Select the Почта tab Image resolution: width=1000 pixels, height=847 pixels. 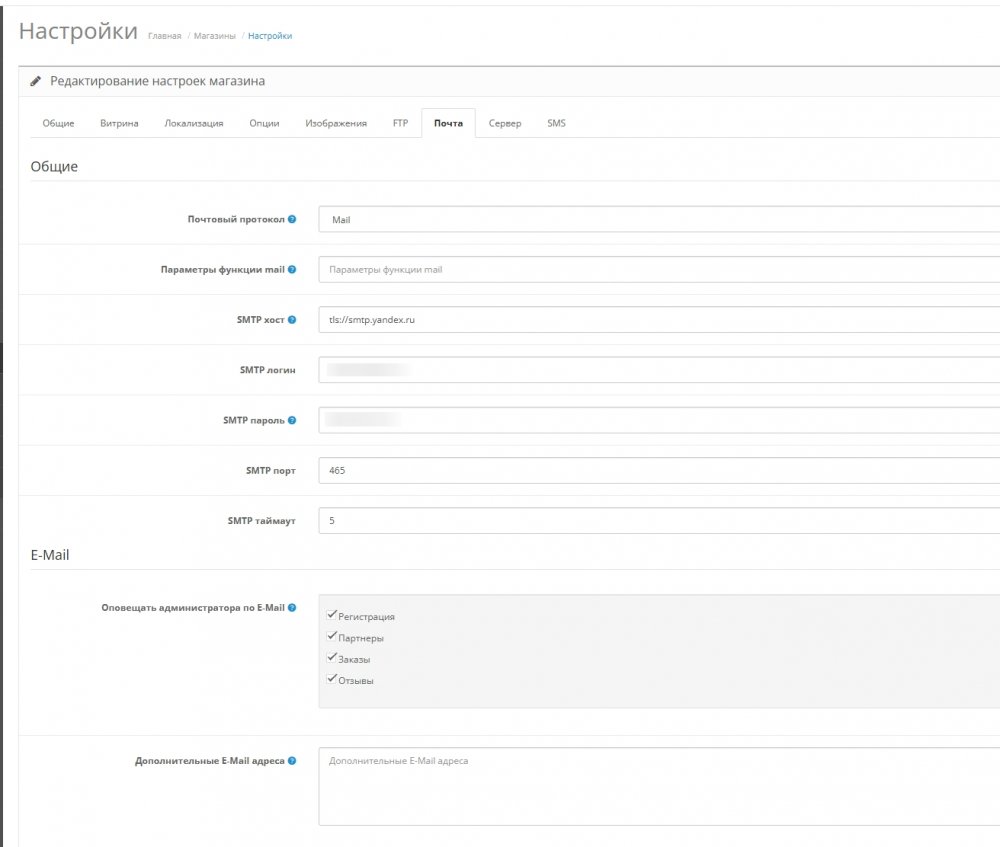pos(448,123)
